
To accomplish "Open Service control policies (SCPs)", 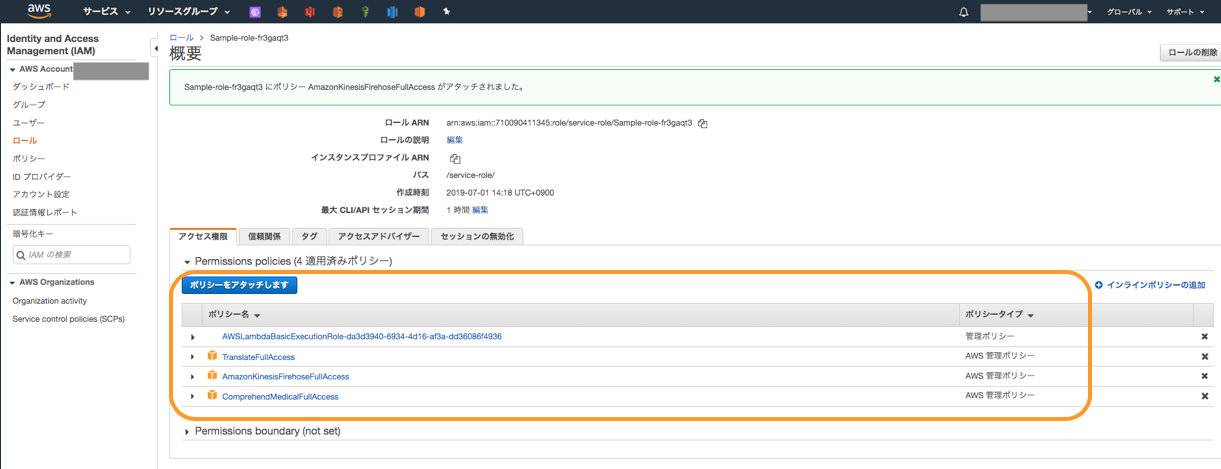I will (x=68, y=319).
